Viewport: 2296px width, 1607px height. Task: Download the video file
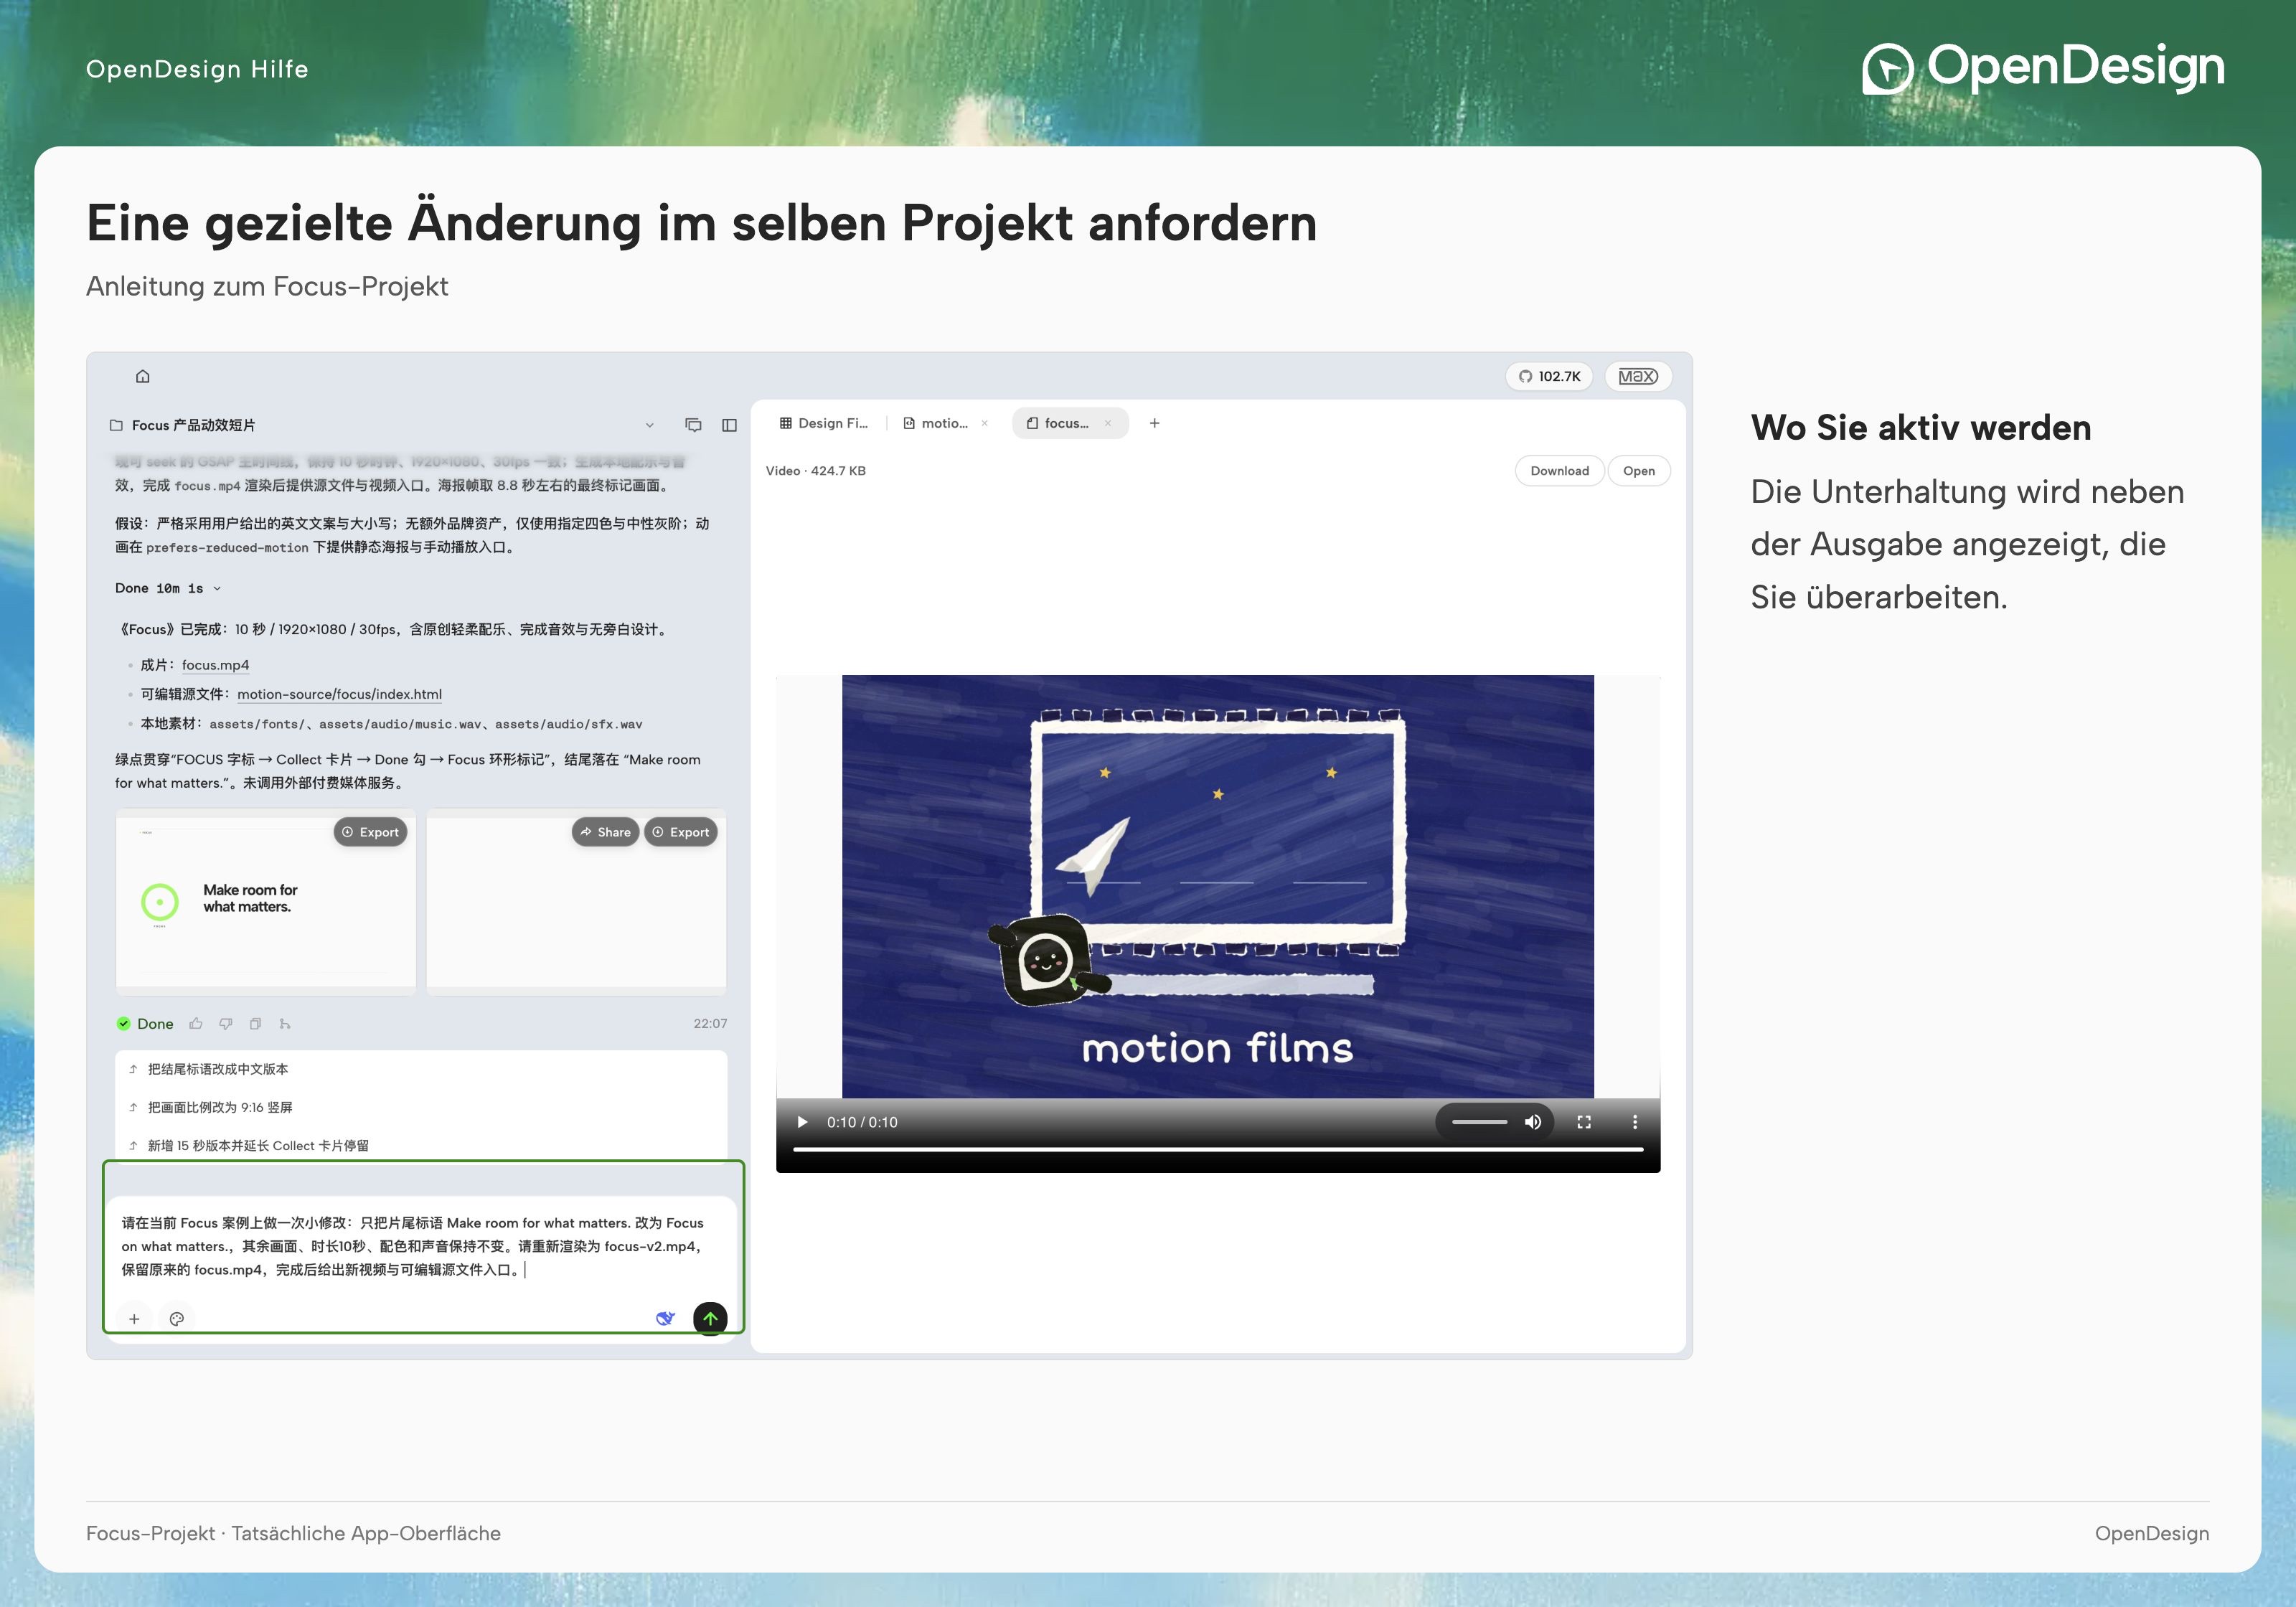click(1559, 471)
